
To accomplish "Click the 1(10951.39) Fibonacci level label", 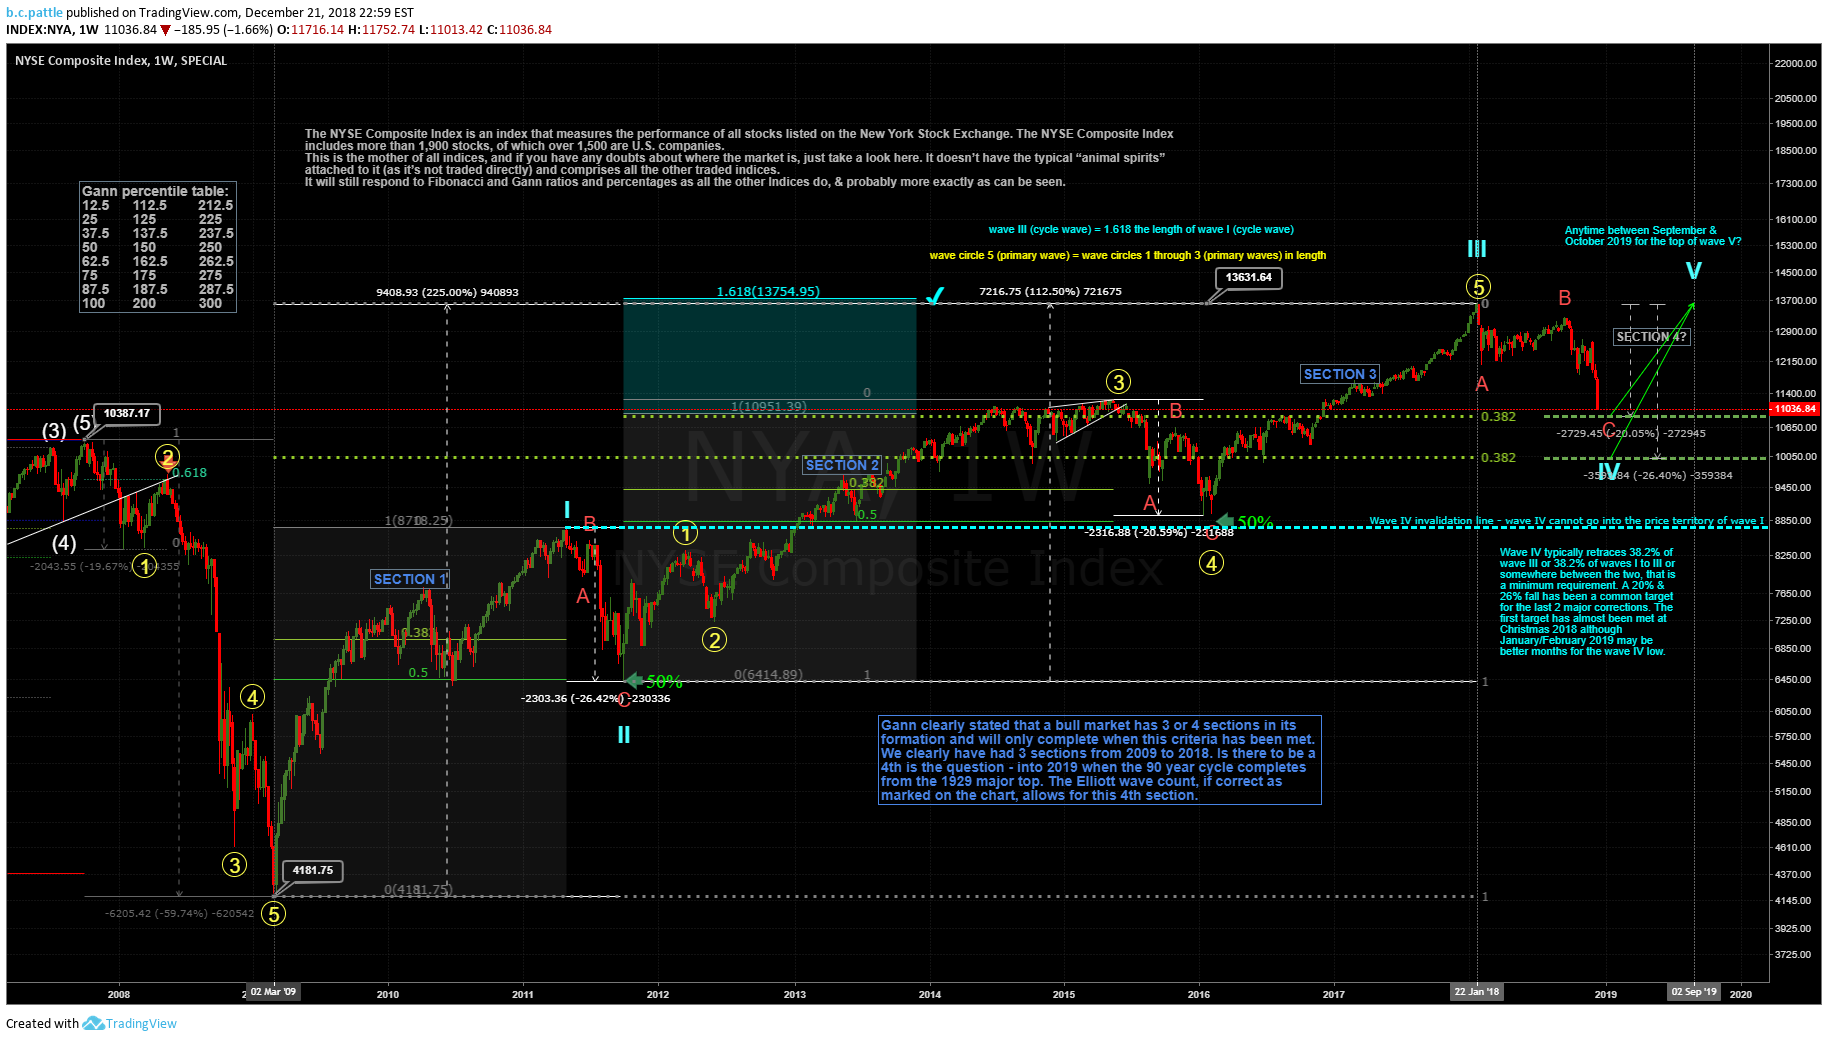I will [768, 407].
